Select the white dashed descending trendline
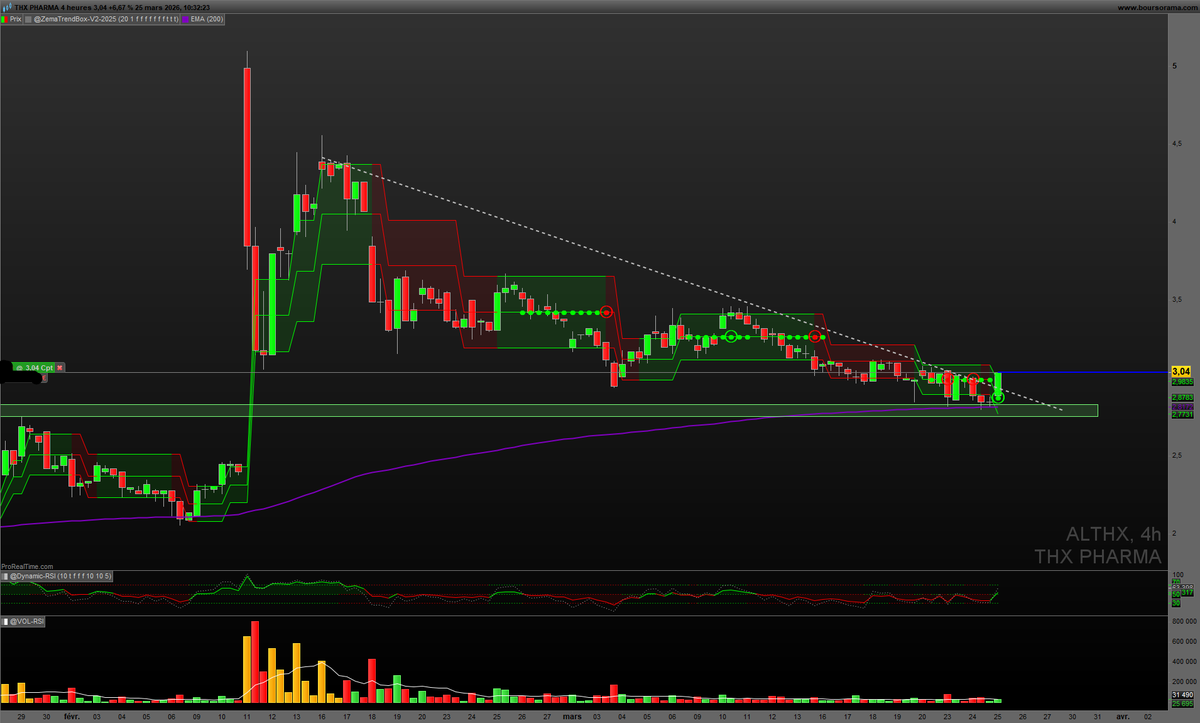This screenshot has height=723, width=1200. tap(690, 283)
